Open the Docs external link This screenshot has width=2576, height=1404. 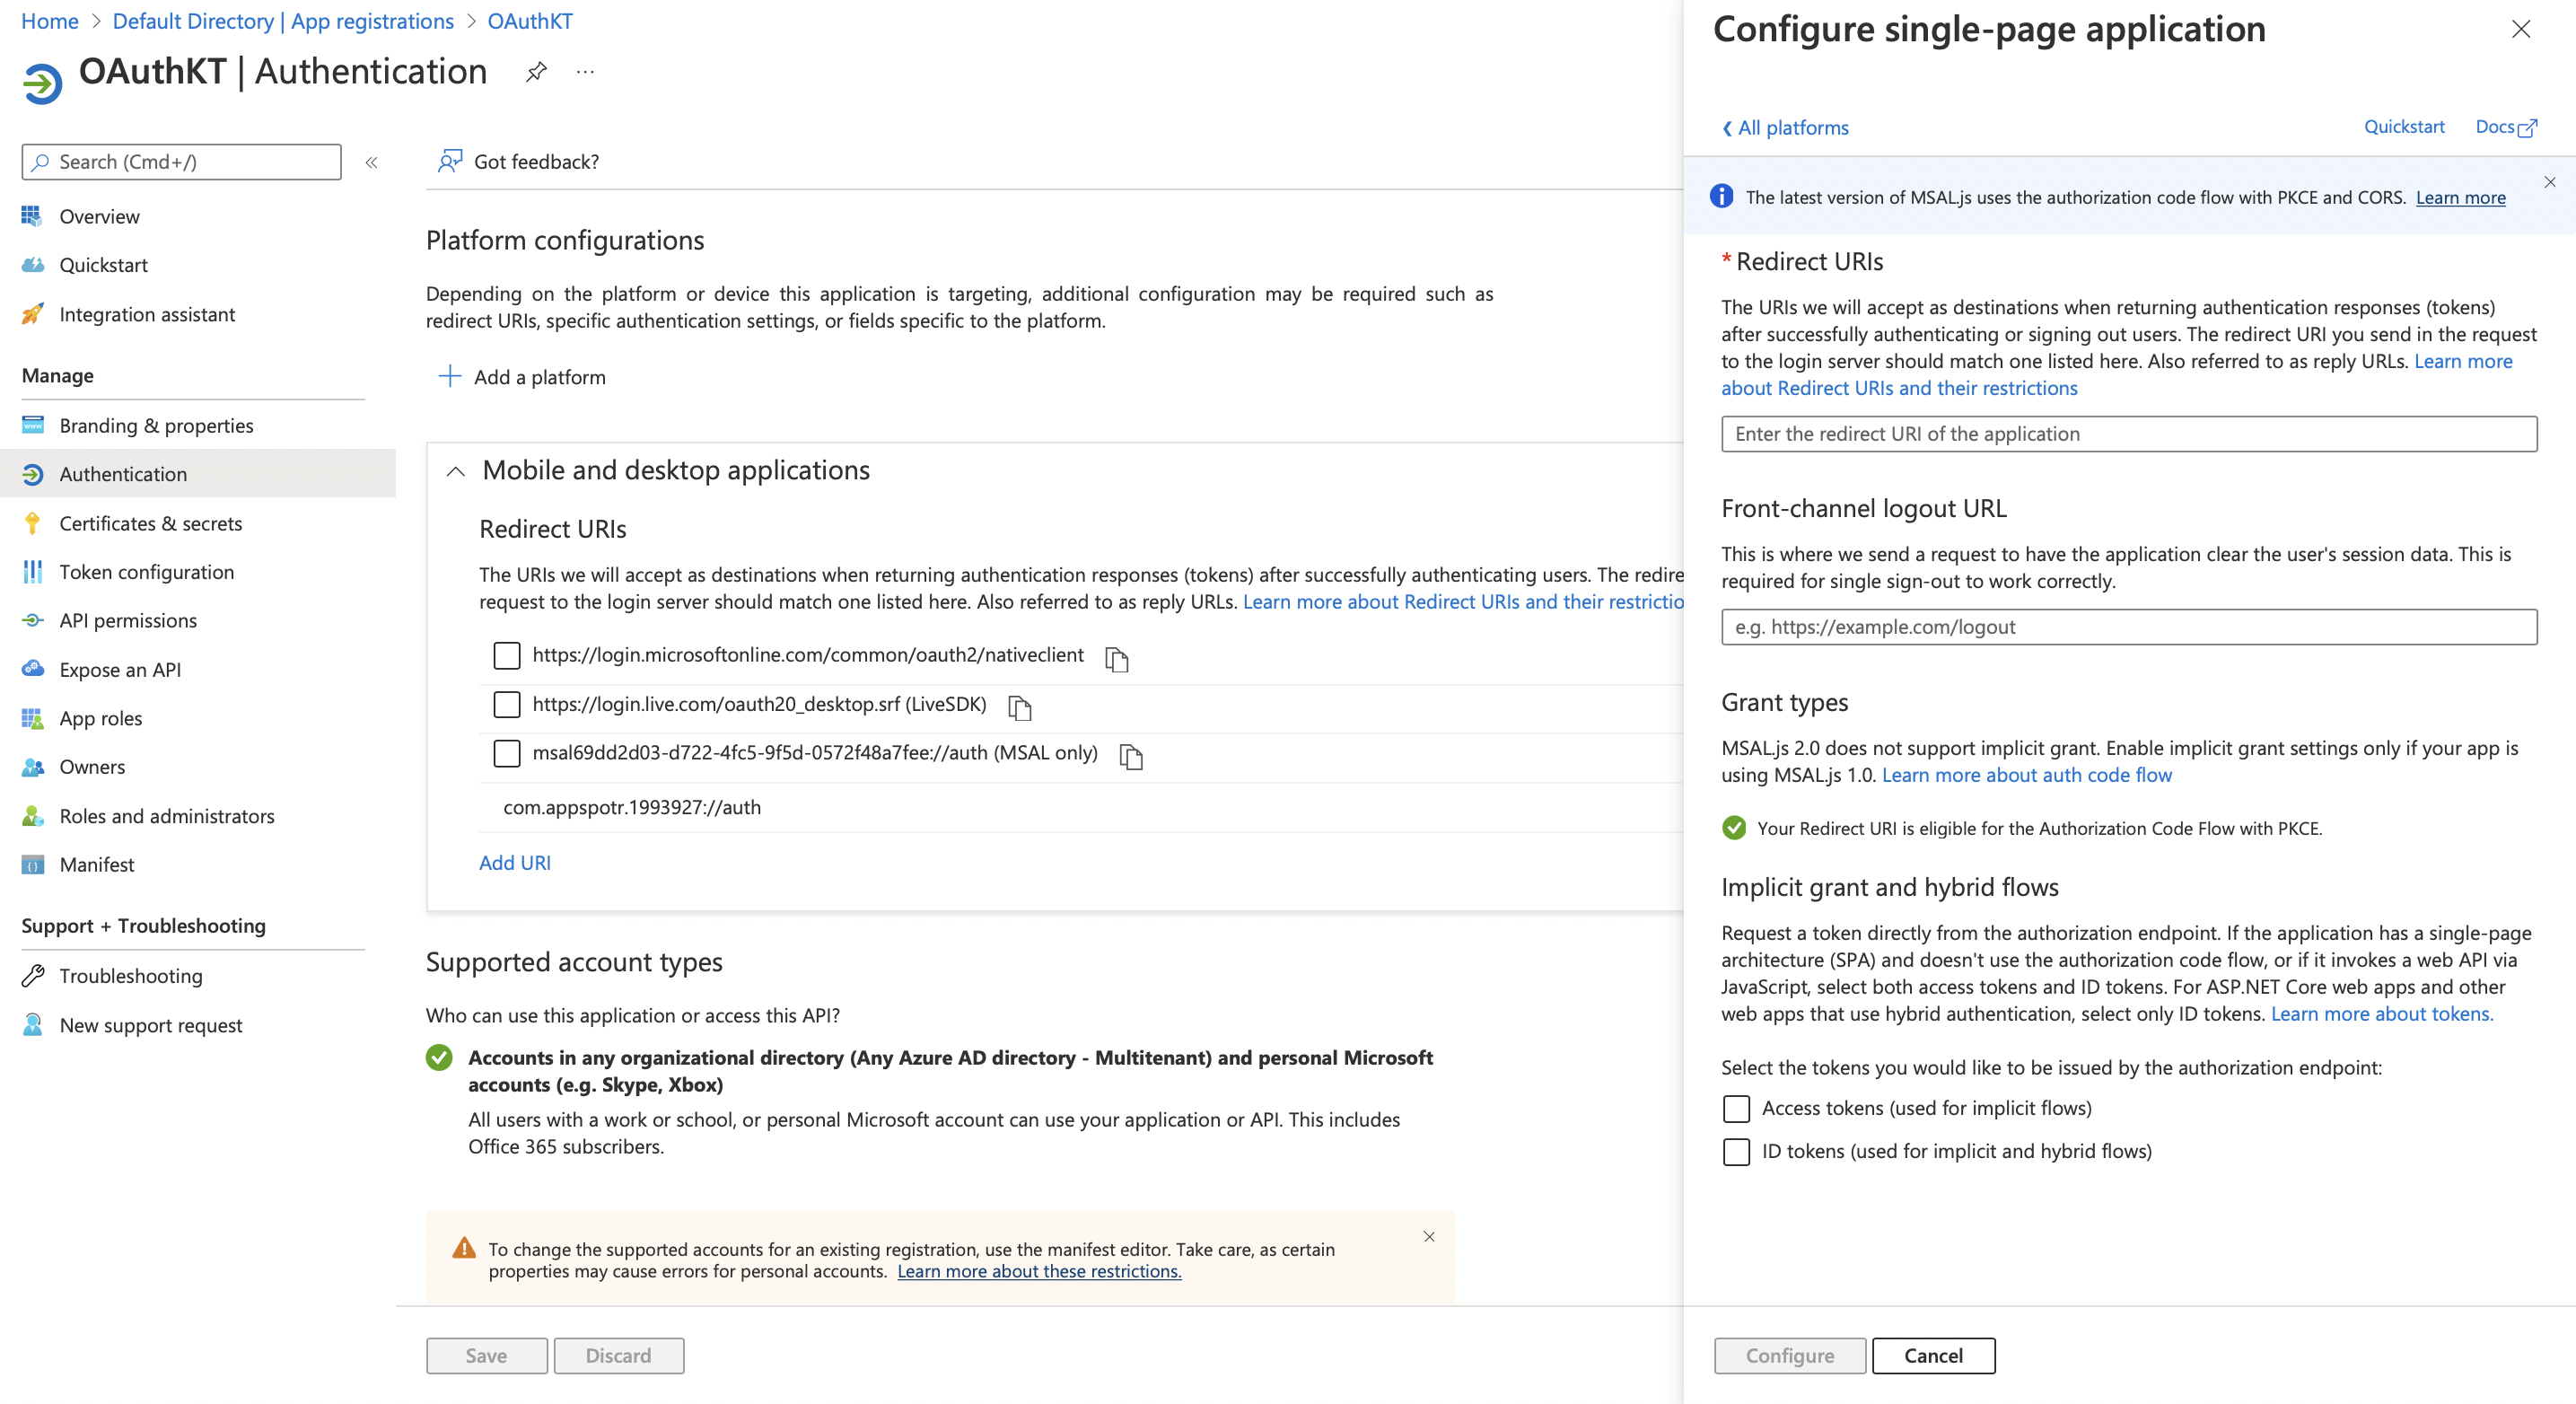tap(2506, 127)
